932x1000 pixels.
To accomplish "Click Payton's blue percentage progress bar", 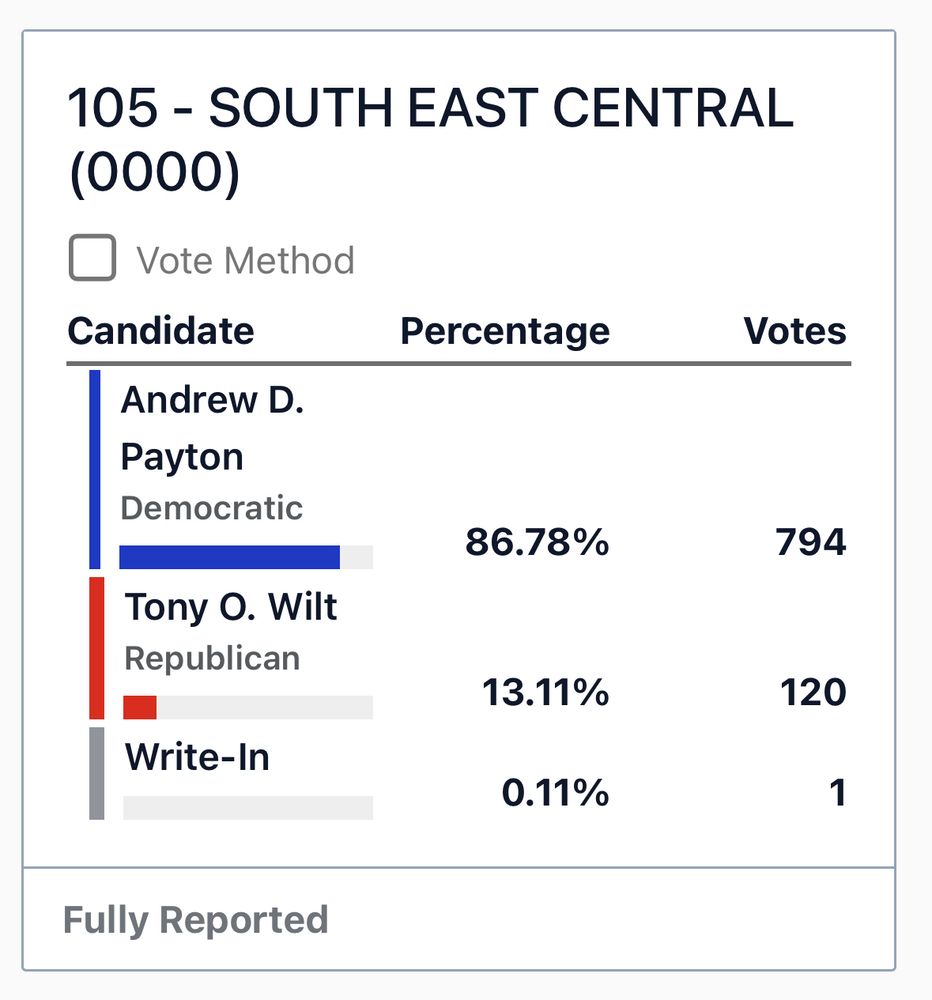I will pyautogui.click(x=230, y=557).
